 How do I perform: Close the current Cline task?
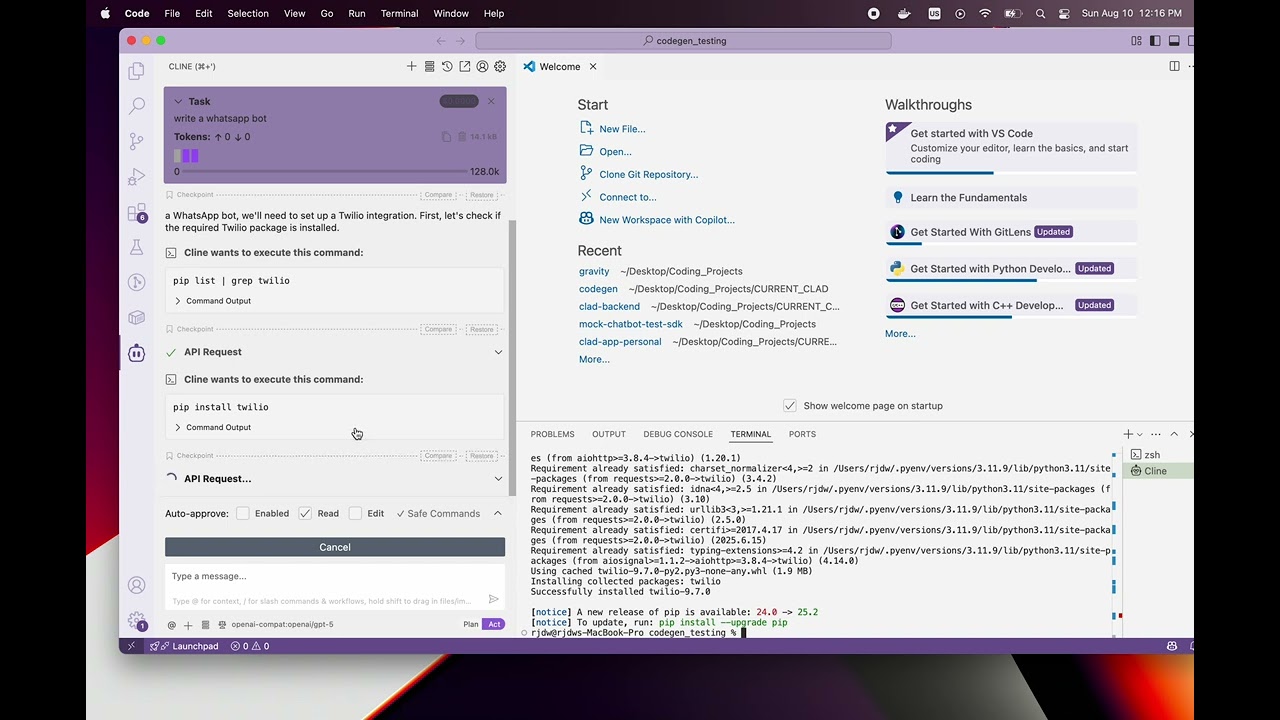coord(491,101)
